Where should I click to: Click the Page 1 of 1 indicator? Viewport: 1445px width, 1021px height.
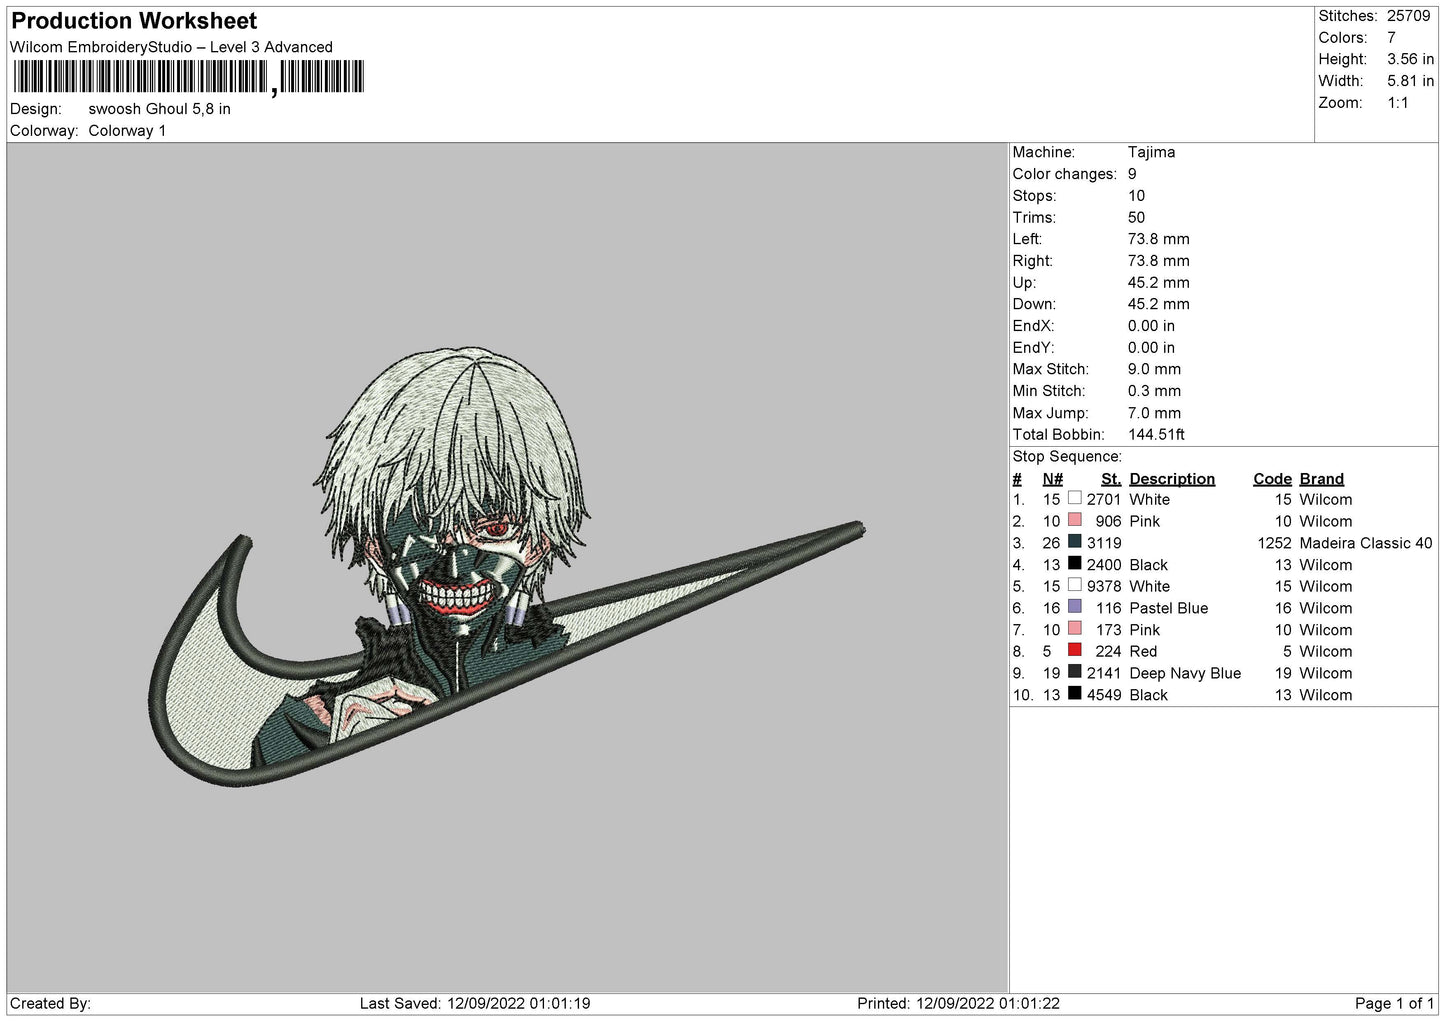coord(1394,1004)
